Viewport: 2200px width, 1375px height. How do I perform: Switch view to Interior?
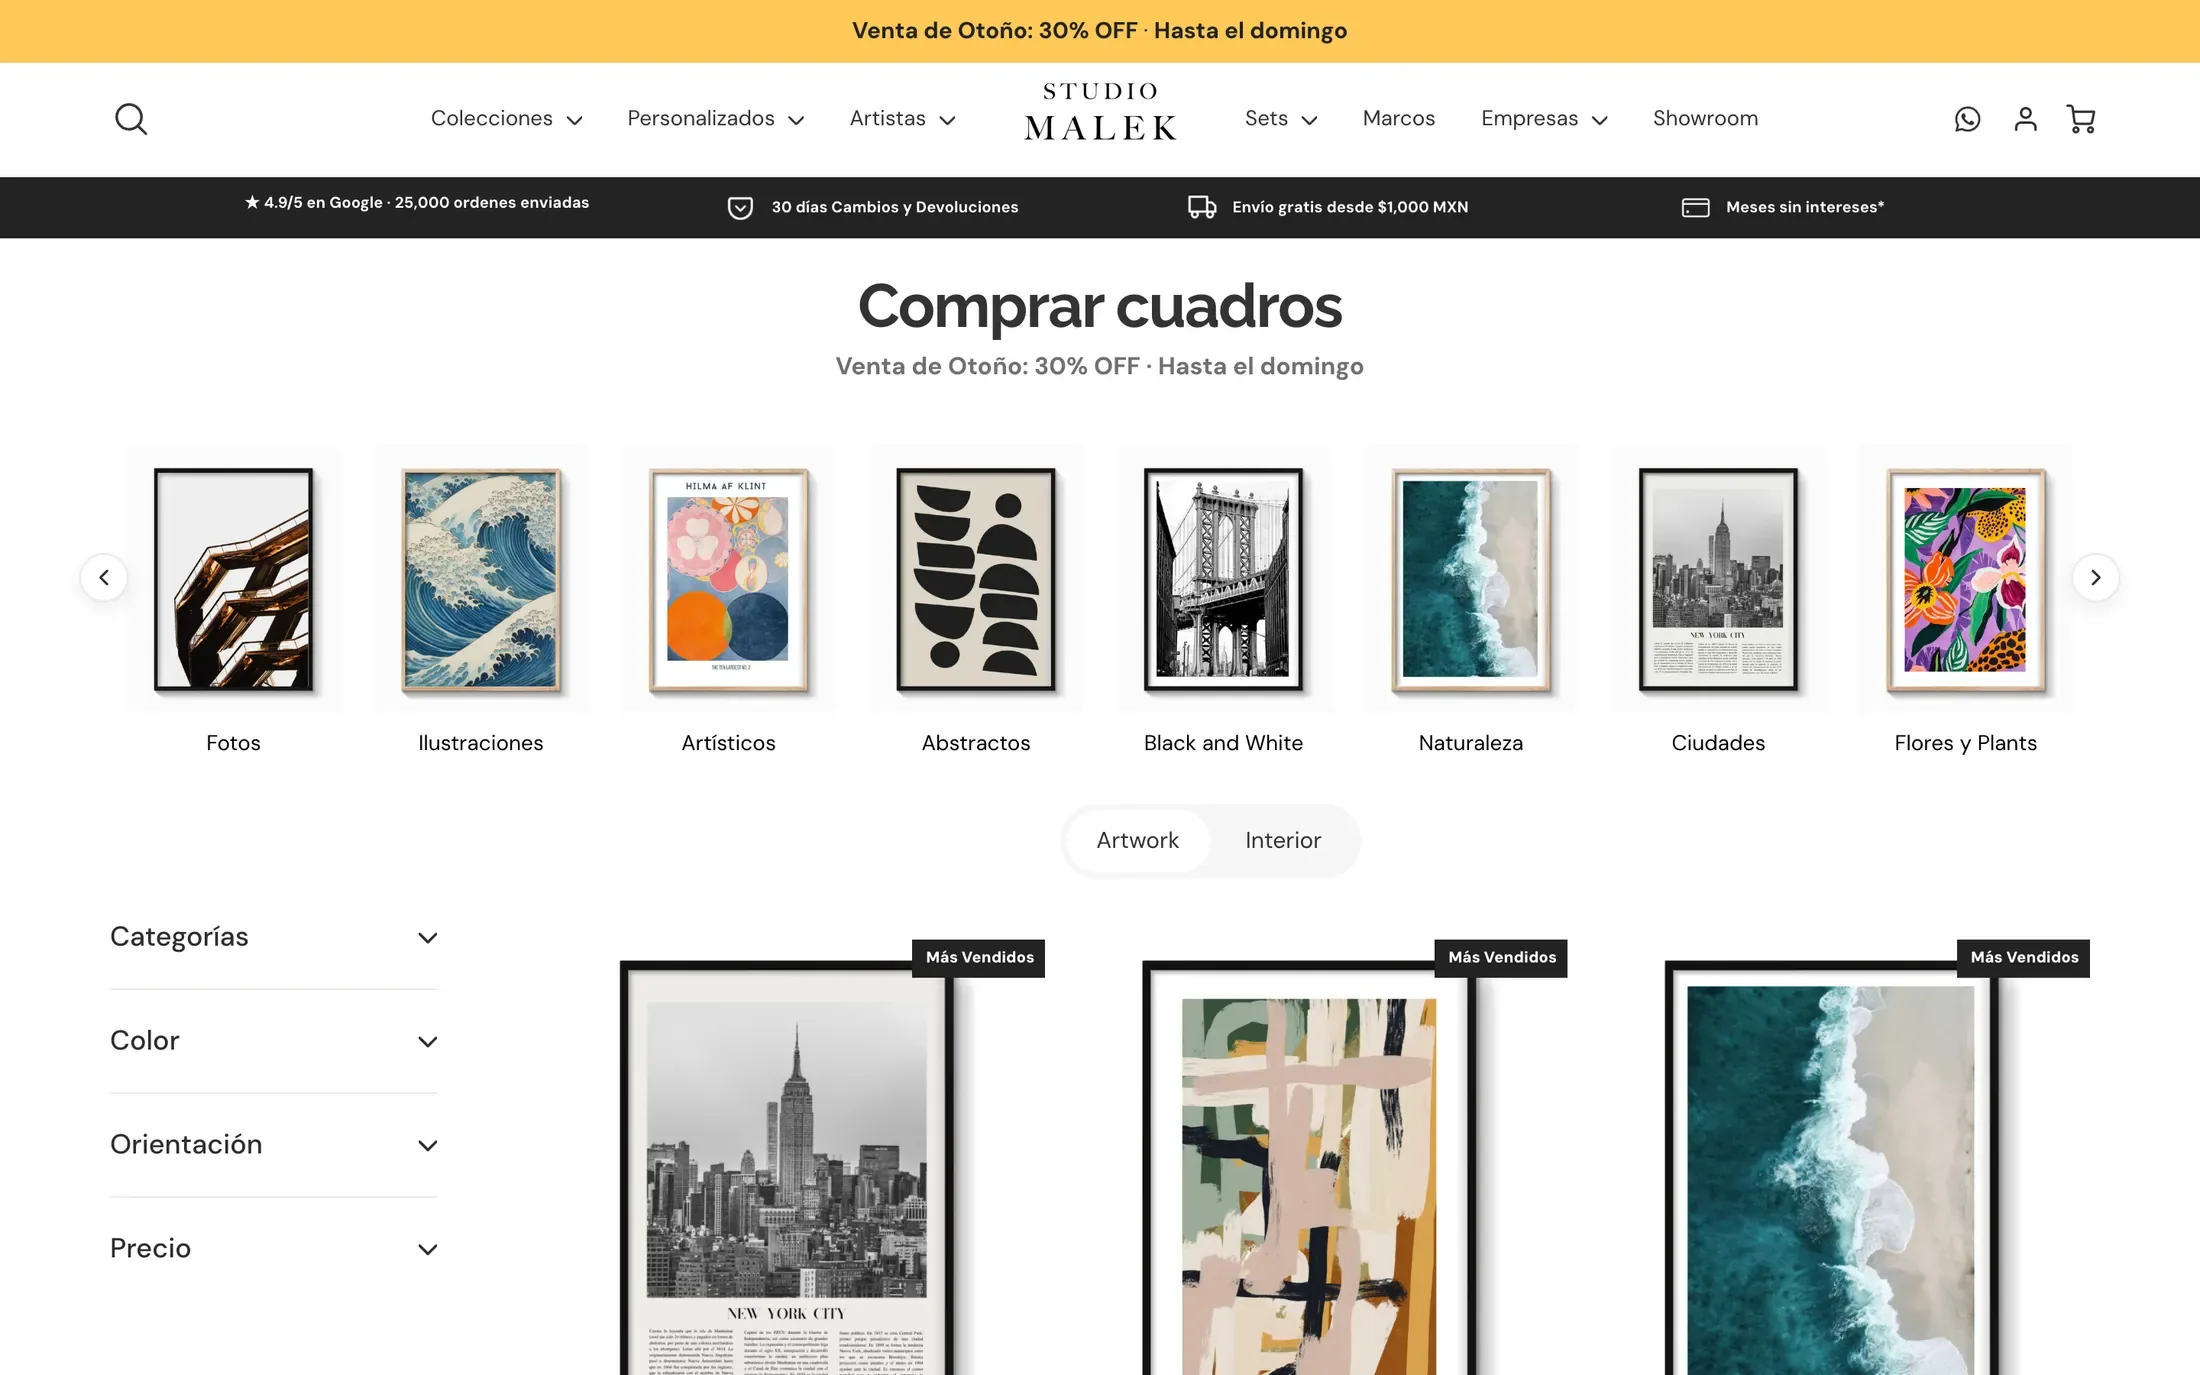point(1283,840)
